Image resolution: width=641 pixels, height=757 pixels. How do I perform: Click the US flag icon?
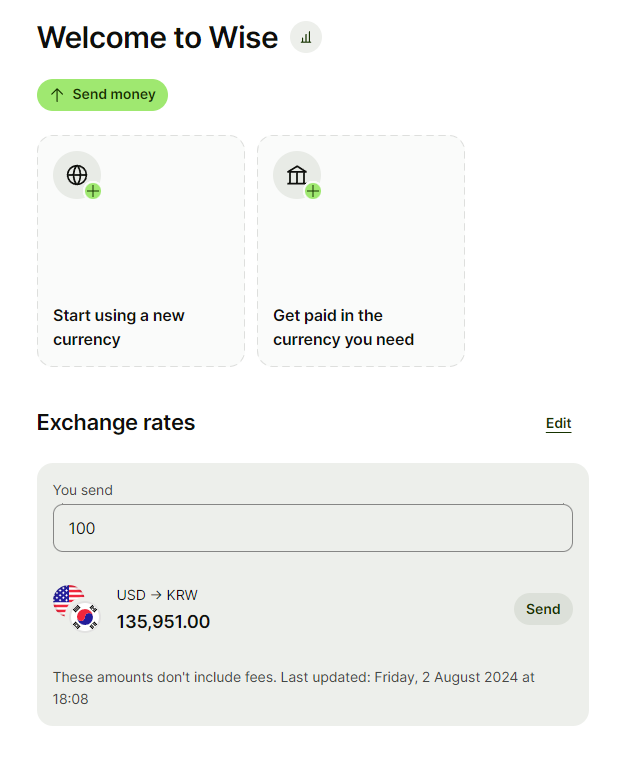click(x=67, y=600)
